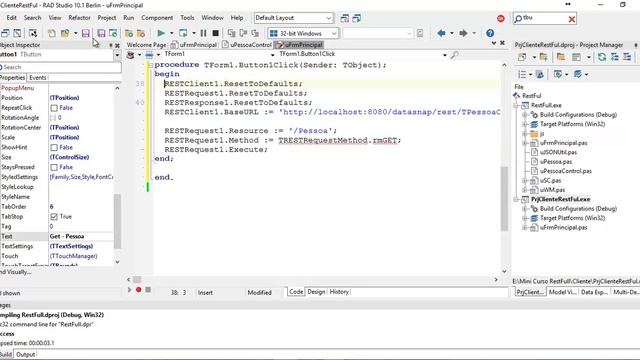Click the Pause button in the debug toolbar
Image resolution: width=640 pixels, height=360 pixels.
click(x=203, y=33)
